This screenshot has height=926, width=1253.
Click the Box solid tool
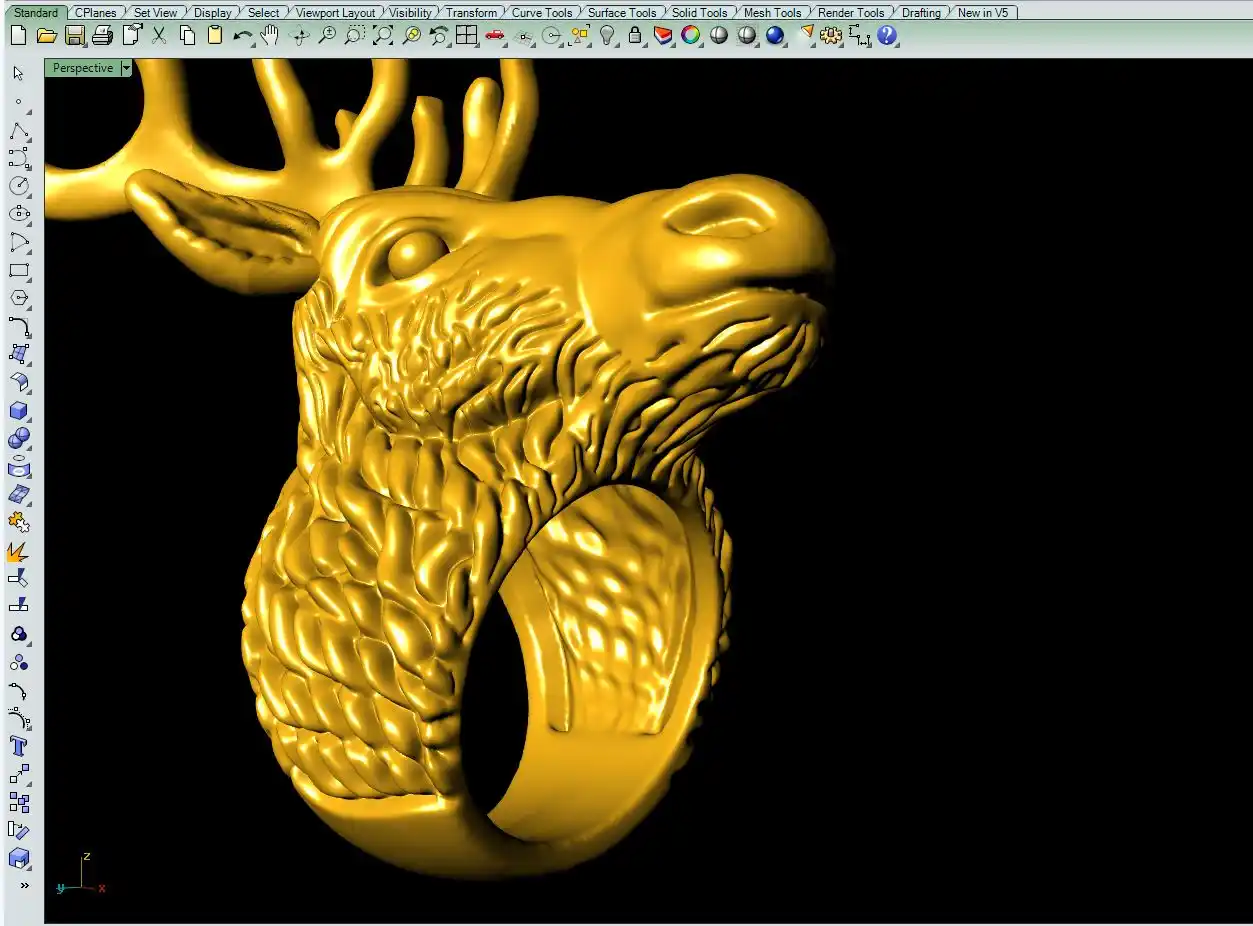pyautogui.click(x=18, y=411)
